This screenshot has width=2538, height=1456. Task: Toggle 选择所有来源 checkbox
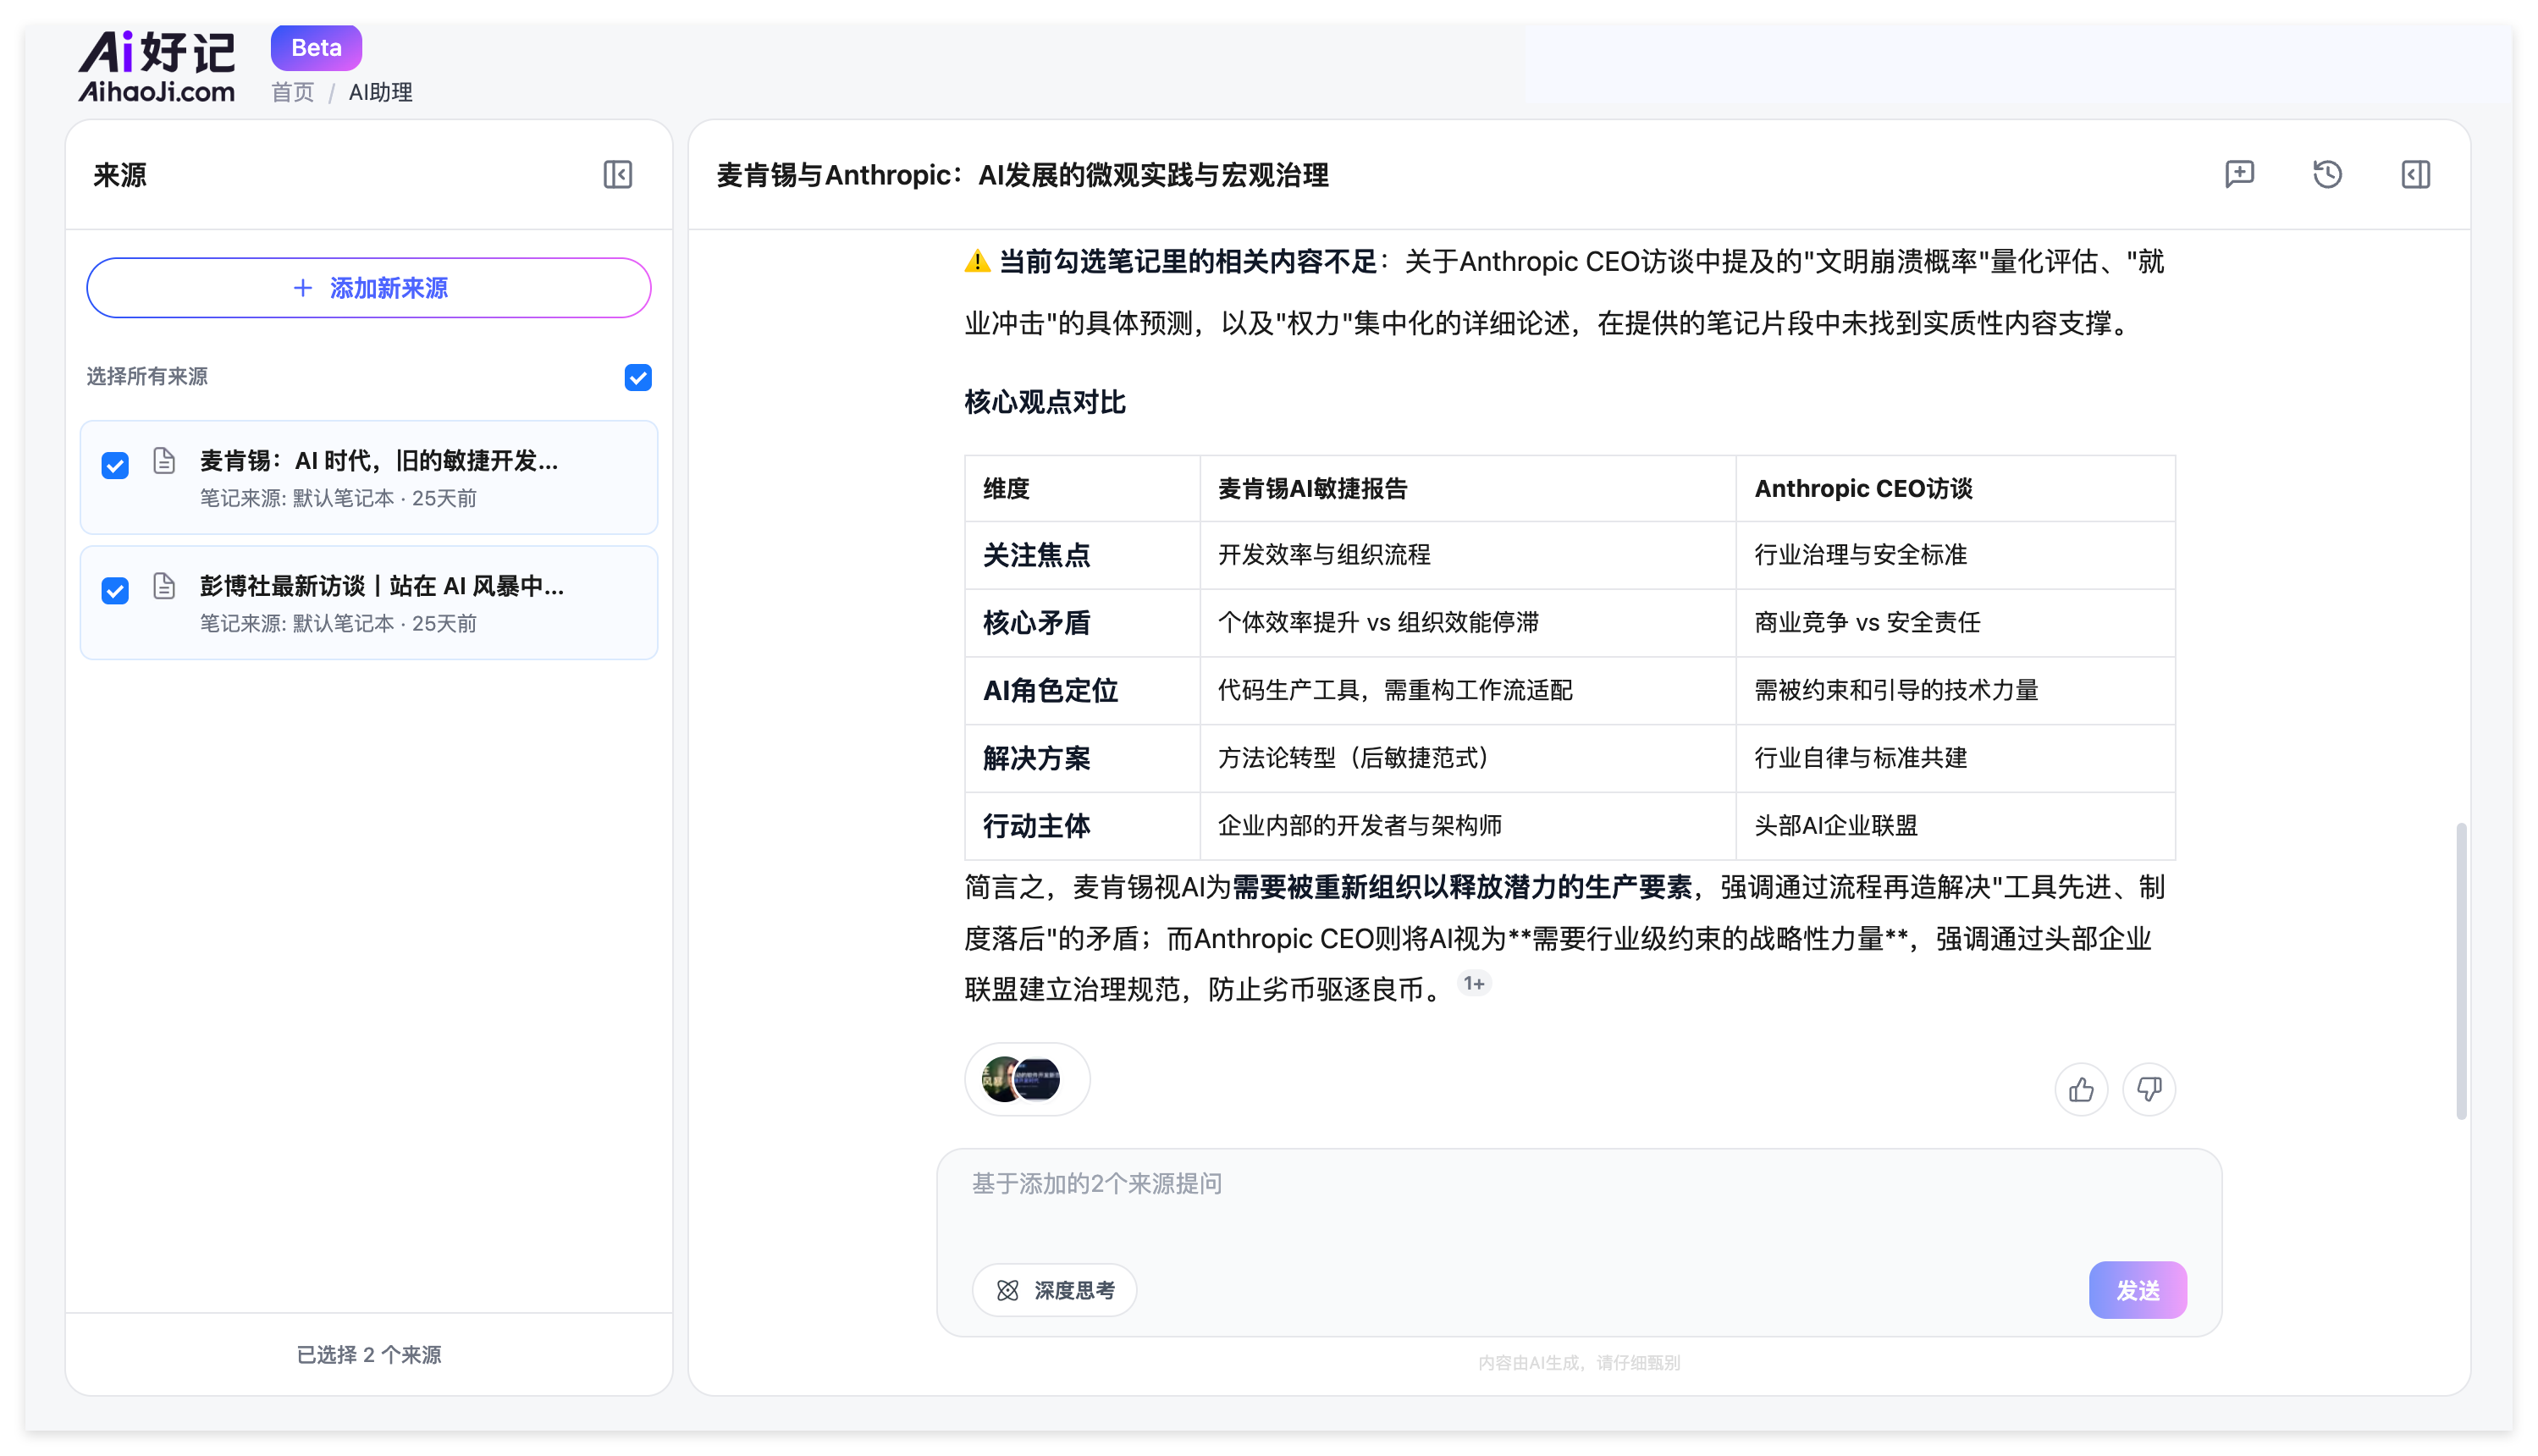pos(638,377)
